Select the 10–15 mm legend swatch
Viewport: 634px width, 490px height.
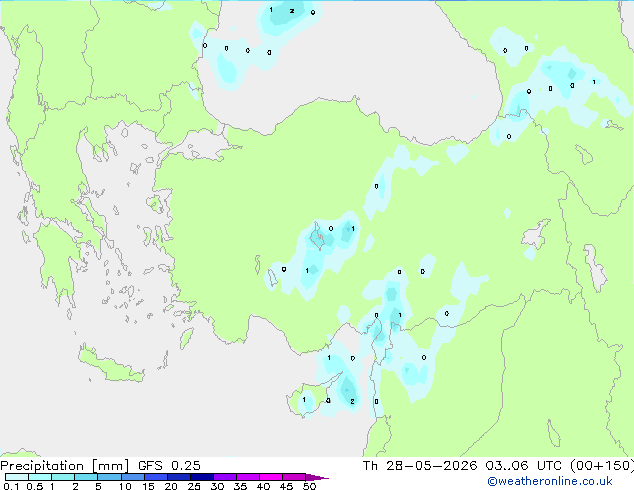click(x=133, y=477)
